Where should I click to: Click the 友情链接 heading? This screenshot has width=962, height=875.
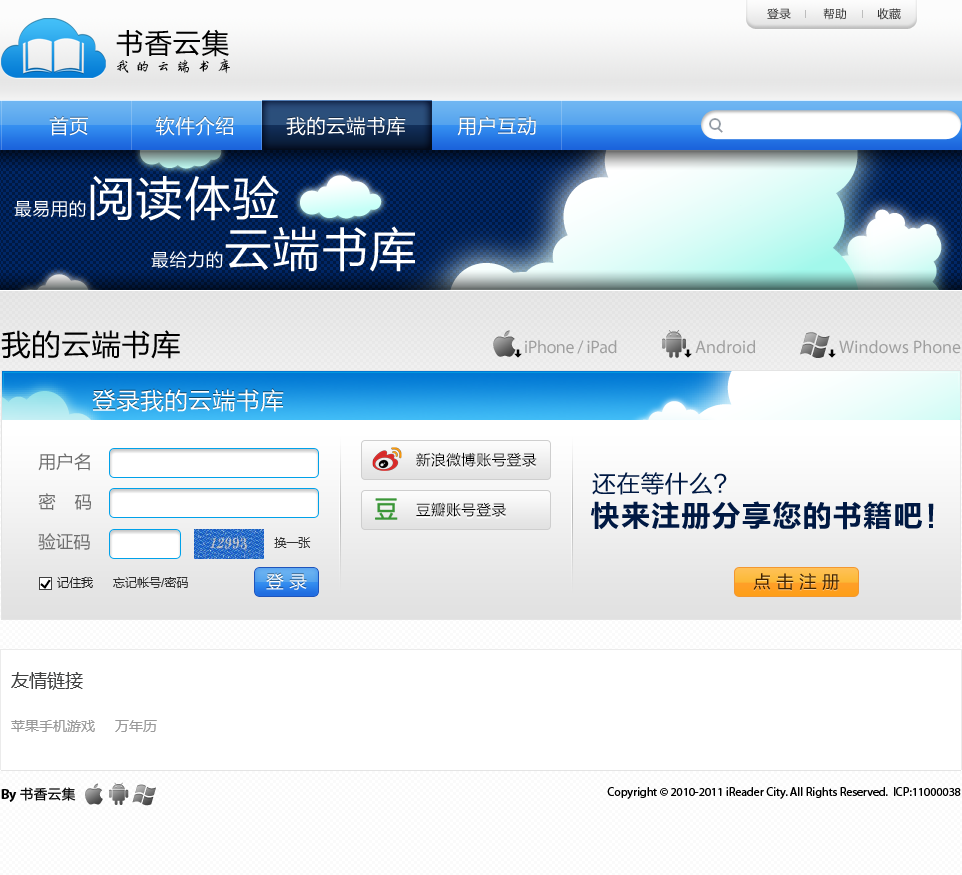click(x=47, y=680)
